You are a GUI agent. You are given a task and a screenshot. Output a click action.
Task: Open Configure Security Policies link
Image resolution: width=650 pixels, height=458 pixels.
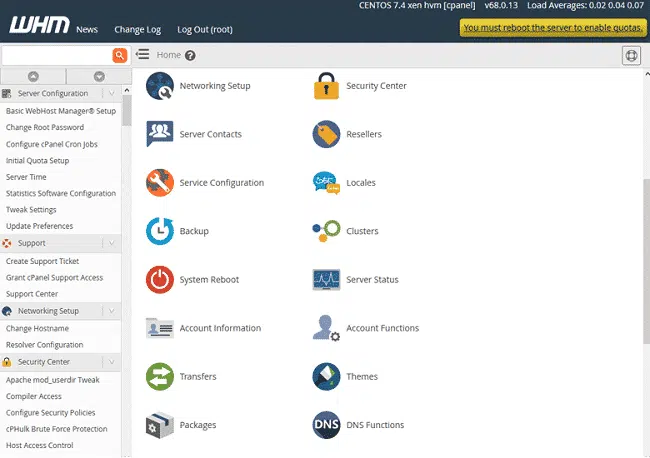click(51, 412)
